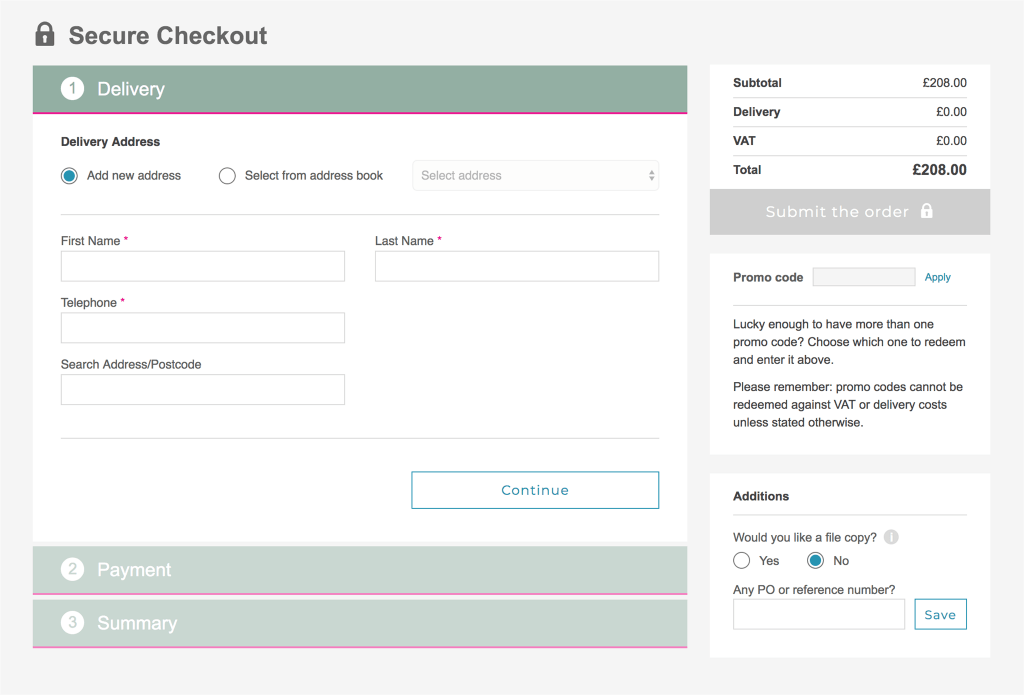The width and height of the screenshot is (1024, 695).
Task: Click the step 3 Summary number icon
Action: pos(72,623)
